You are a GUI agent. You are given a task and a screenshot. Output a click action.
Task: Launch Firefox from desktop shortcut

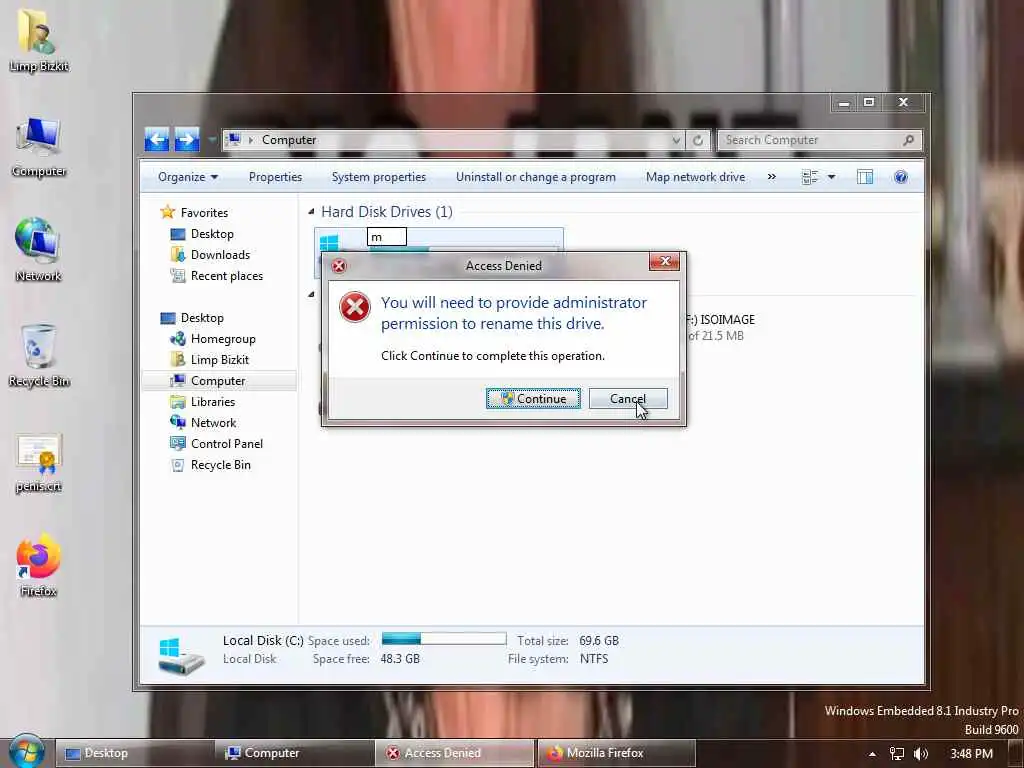coord(39,566)
